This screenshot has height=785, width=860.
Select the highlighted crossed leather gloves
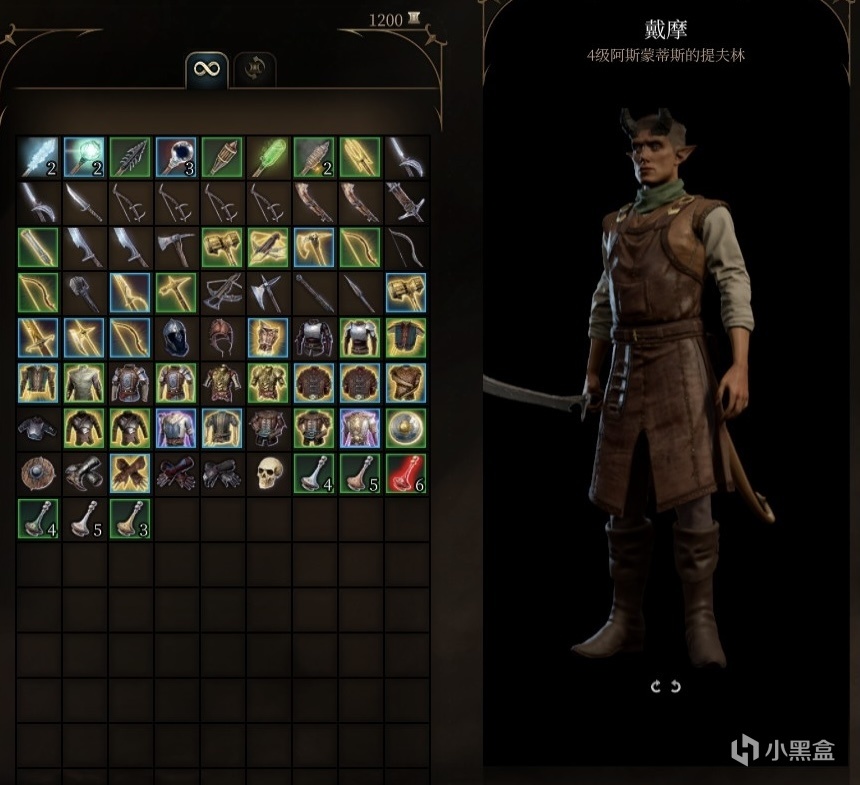coord(130,473)
